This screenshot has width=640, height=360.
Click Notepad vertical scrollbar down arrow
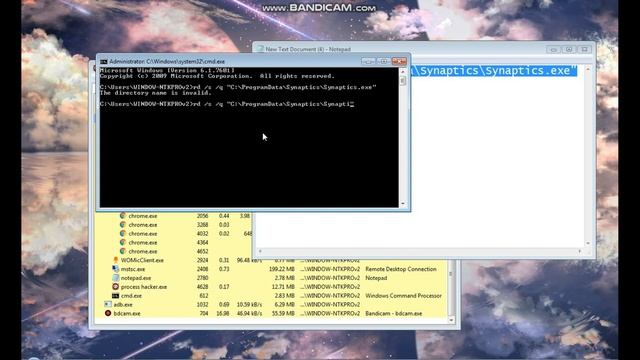click(x=588, y=243)
